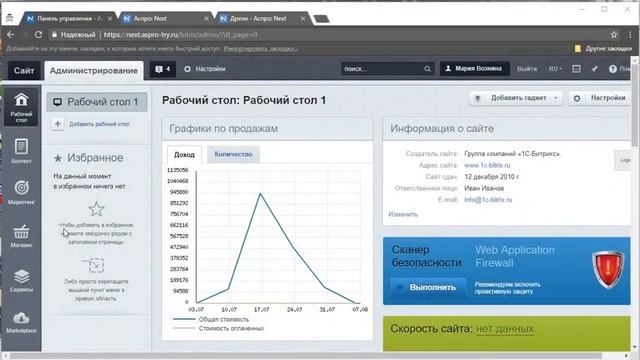Open a new browser tab
Viewport: 640px width, 360px height.
(x=321, y=19)
